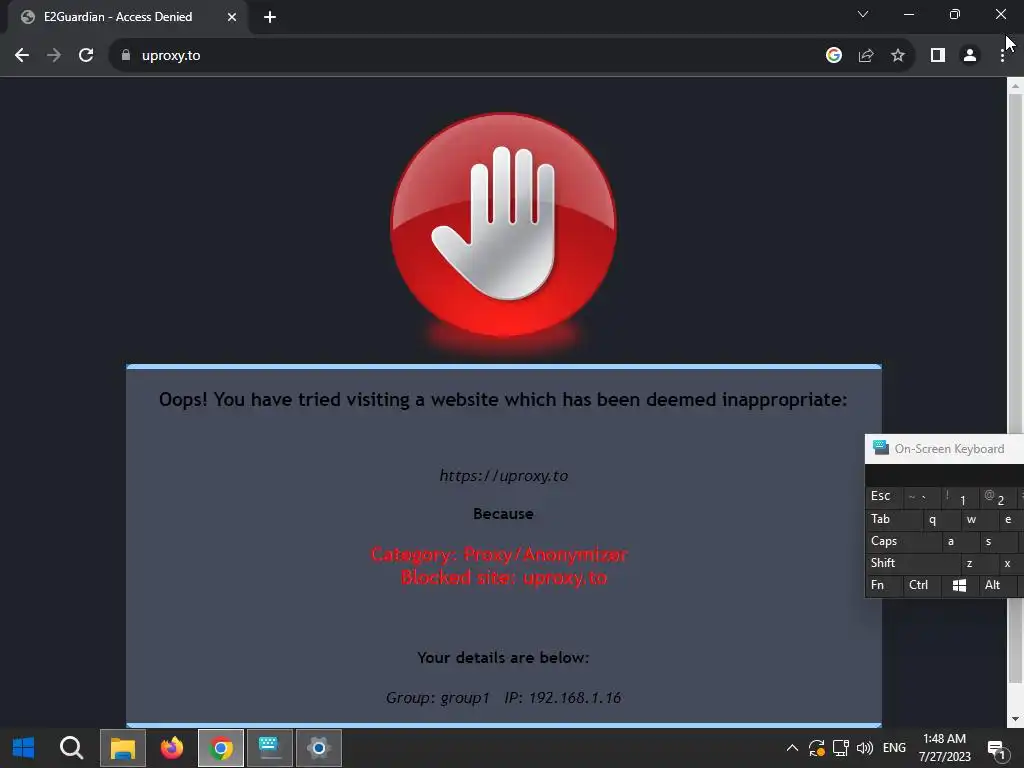Open File Explorer from the taskbar
Image resolution: width=1024 pixels, height=768 pixels.
point(123,748)
